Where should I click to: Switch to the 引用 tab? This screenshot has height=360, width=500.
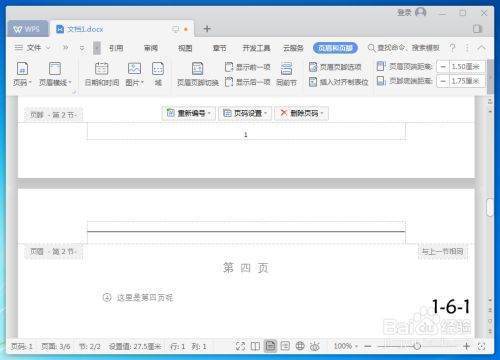pyautogui.click(x=116, y=48)
